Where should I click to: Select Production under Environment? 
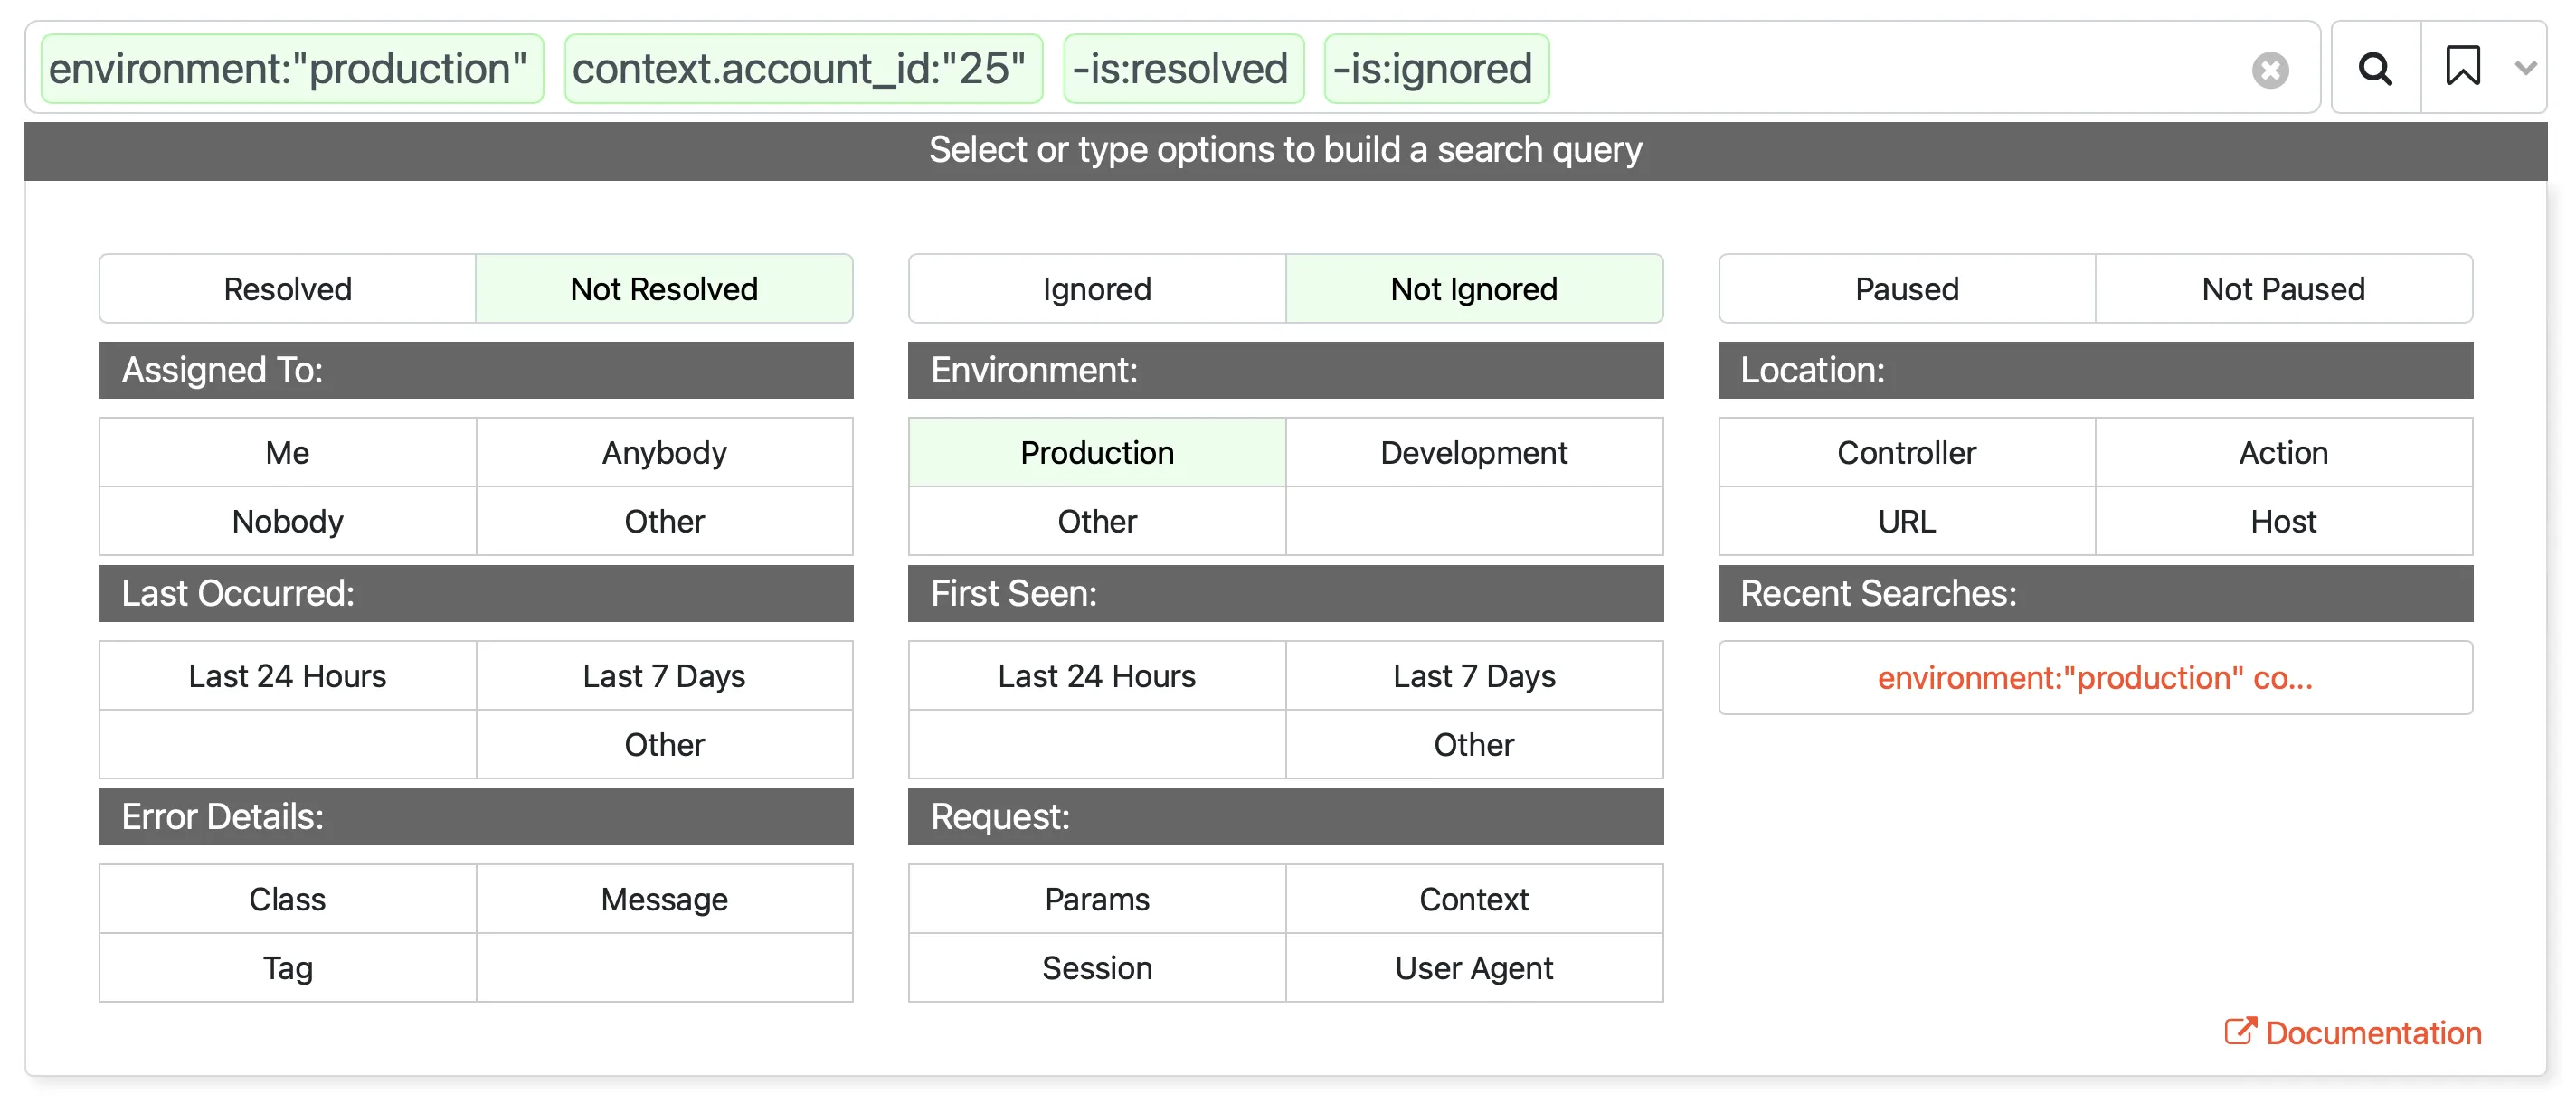pyautogui.click(x=1096, y=452)
